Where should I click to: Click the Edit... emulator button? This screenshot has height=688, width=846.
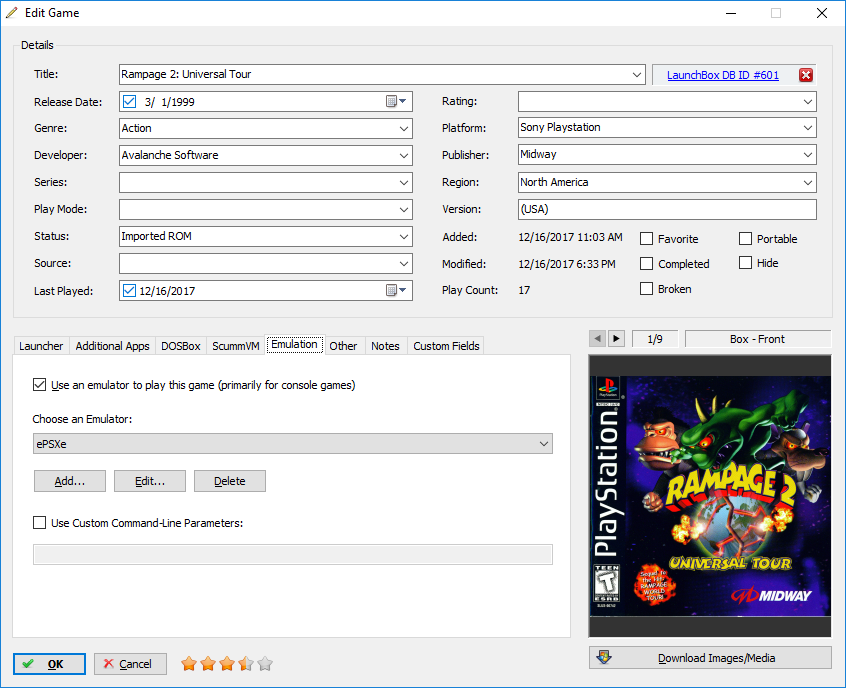click(150, 481)
